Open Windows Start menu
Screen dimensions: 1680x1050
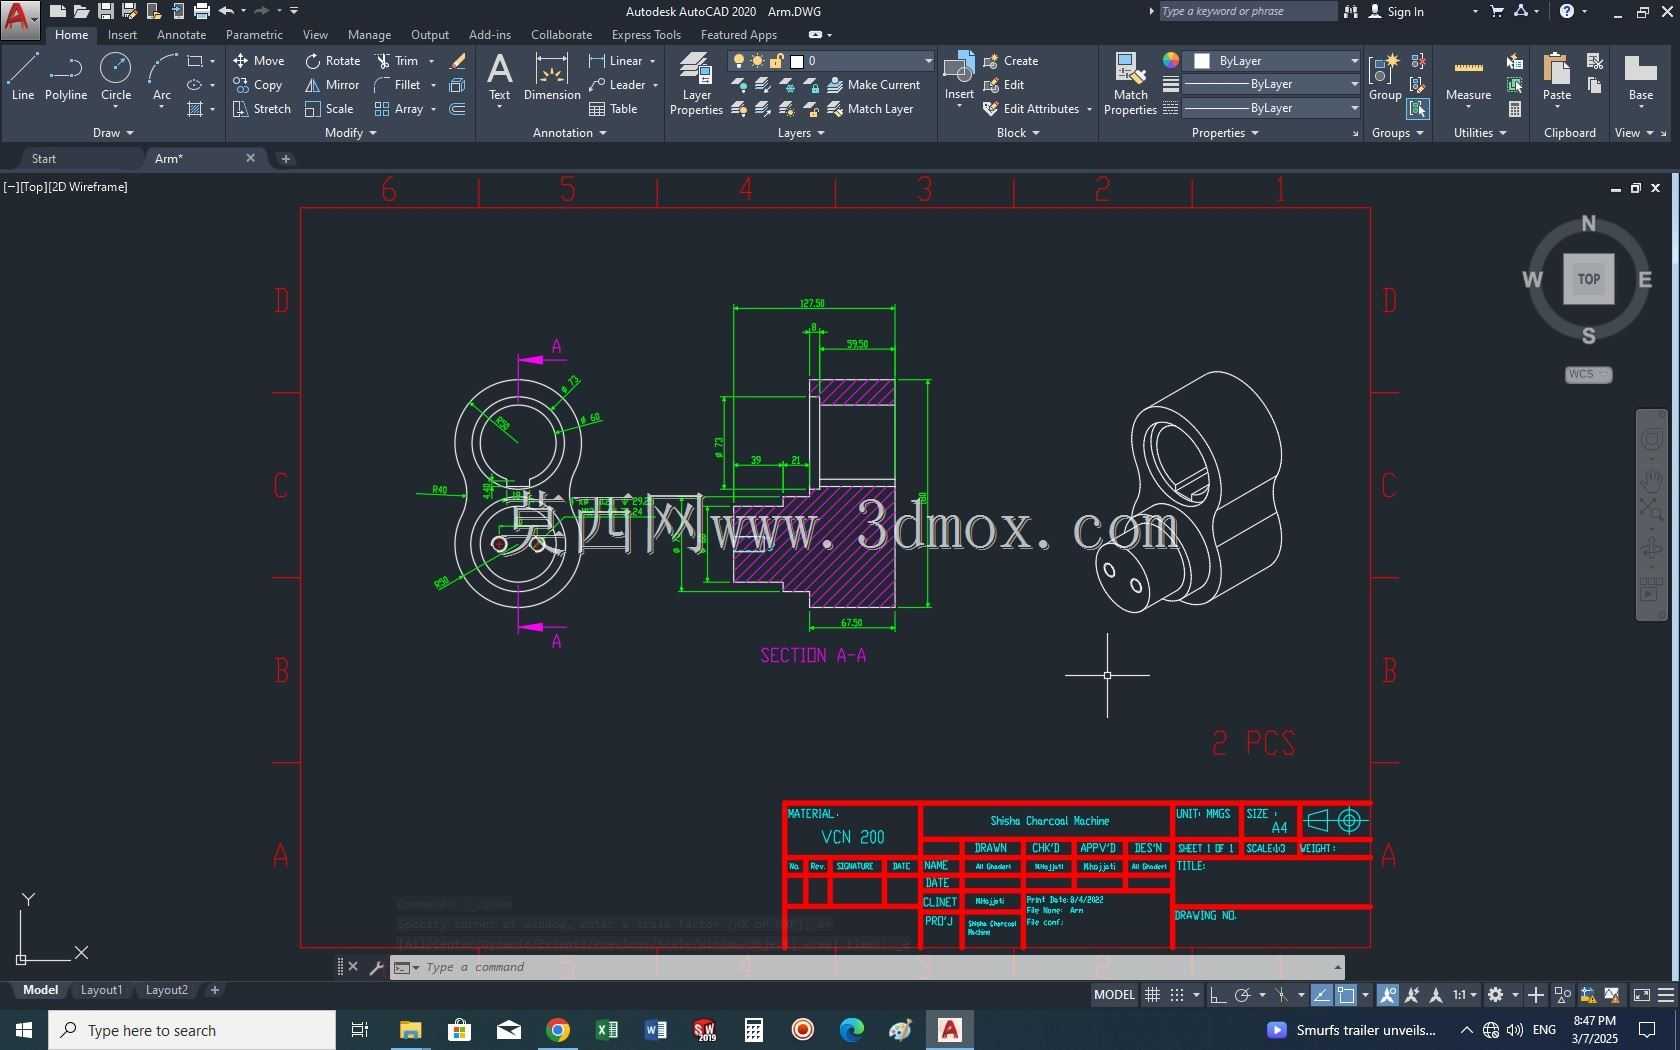pyautogui.click(x=23, y=1029)
